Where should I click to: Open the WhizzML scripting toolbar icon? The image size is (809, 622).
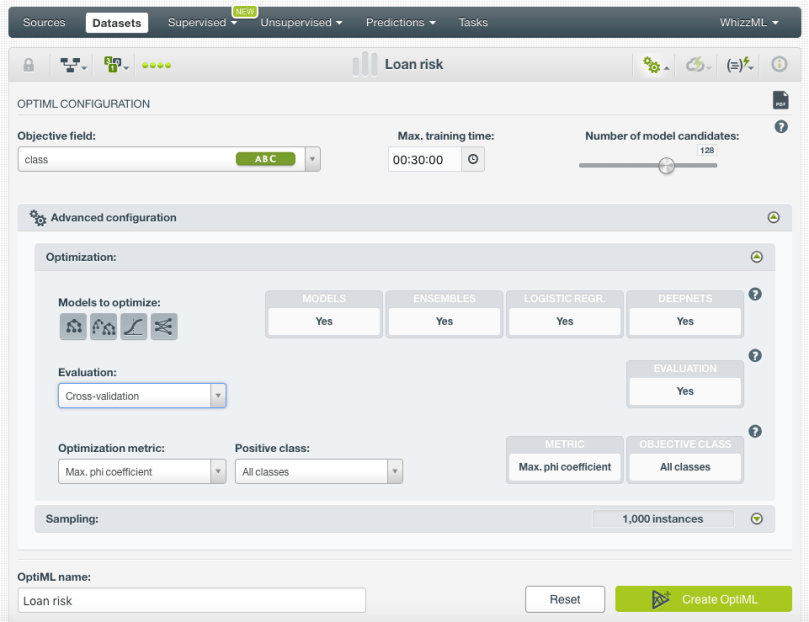[740, 65]
